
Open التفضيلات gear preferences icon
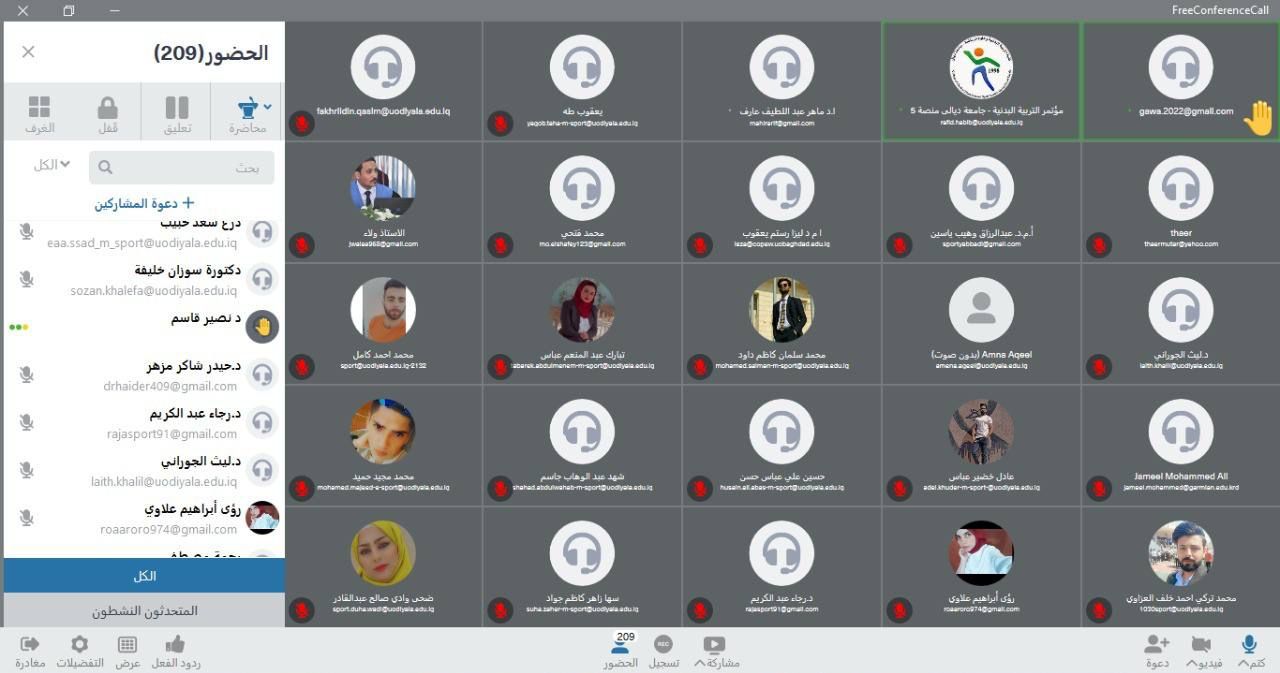pyautogui.click(x=80, y=645)
